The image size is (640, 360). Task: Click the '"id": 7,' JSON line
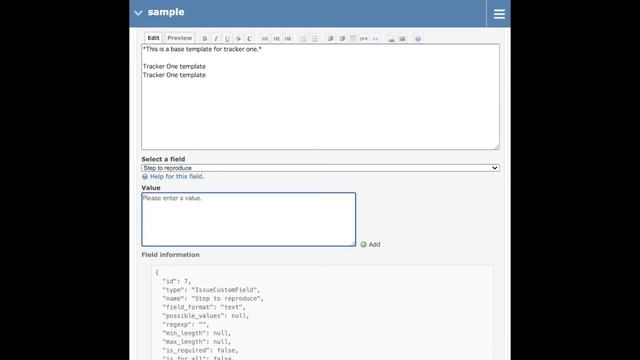(176, 281)
